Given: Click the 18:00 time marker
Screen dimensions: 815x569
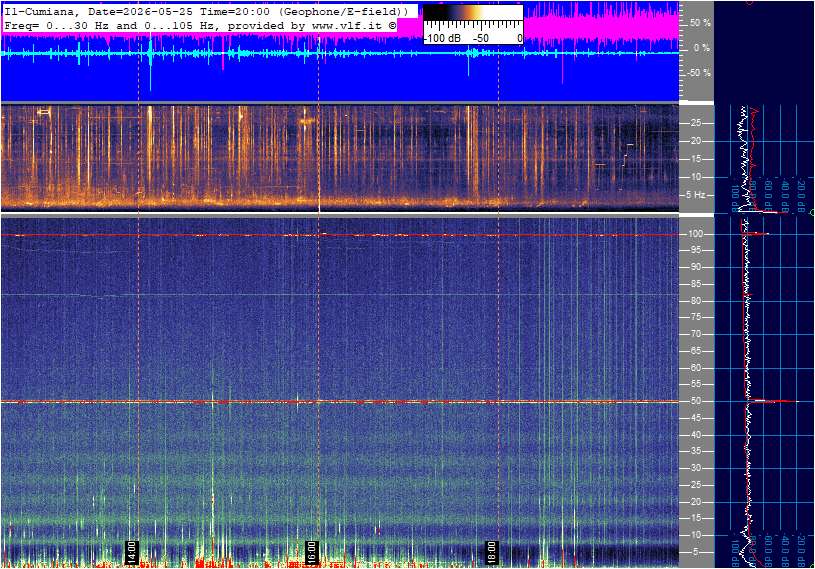Looking at the screenshot, I should click(491, 552).
